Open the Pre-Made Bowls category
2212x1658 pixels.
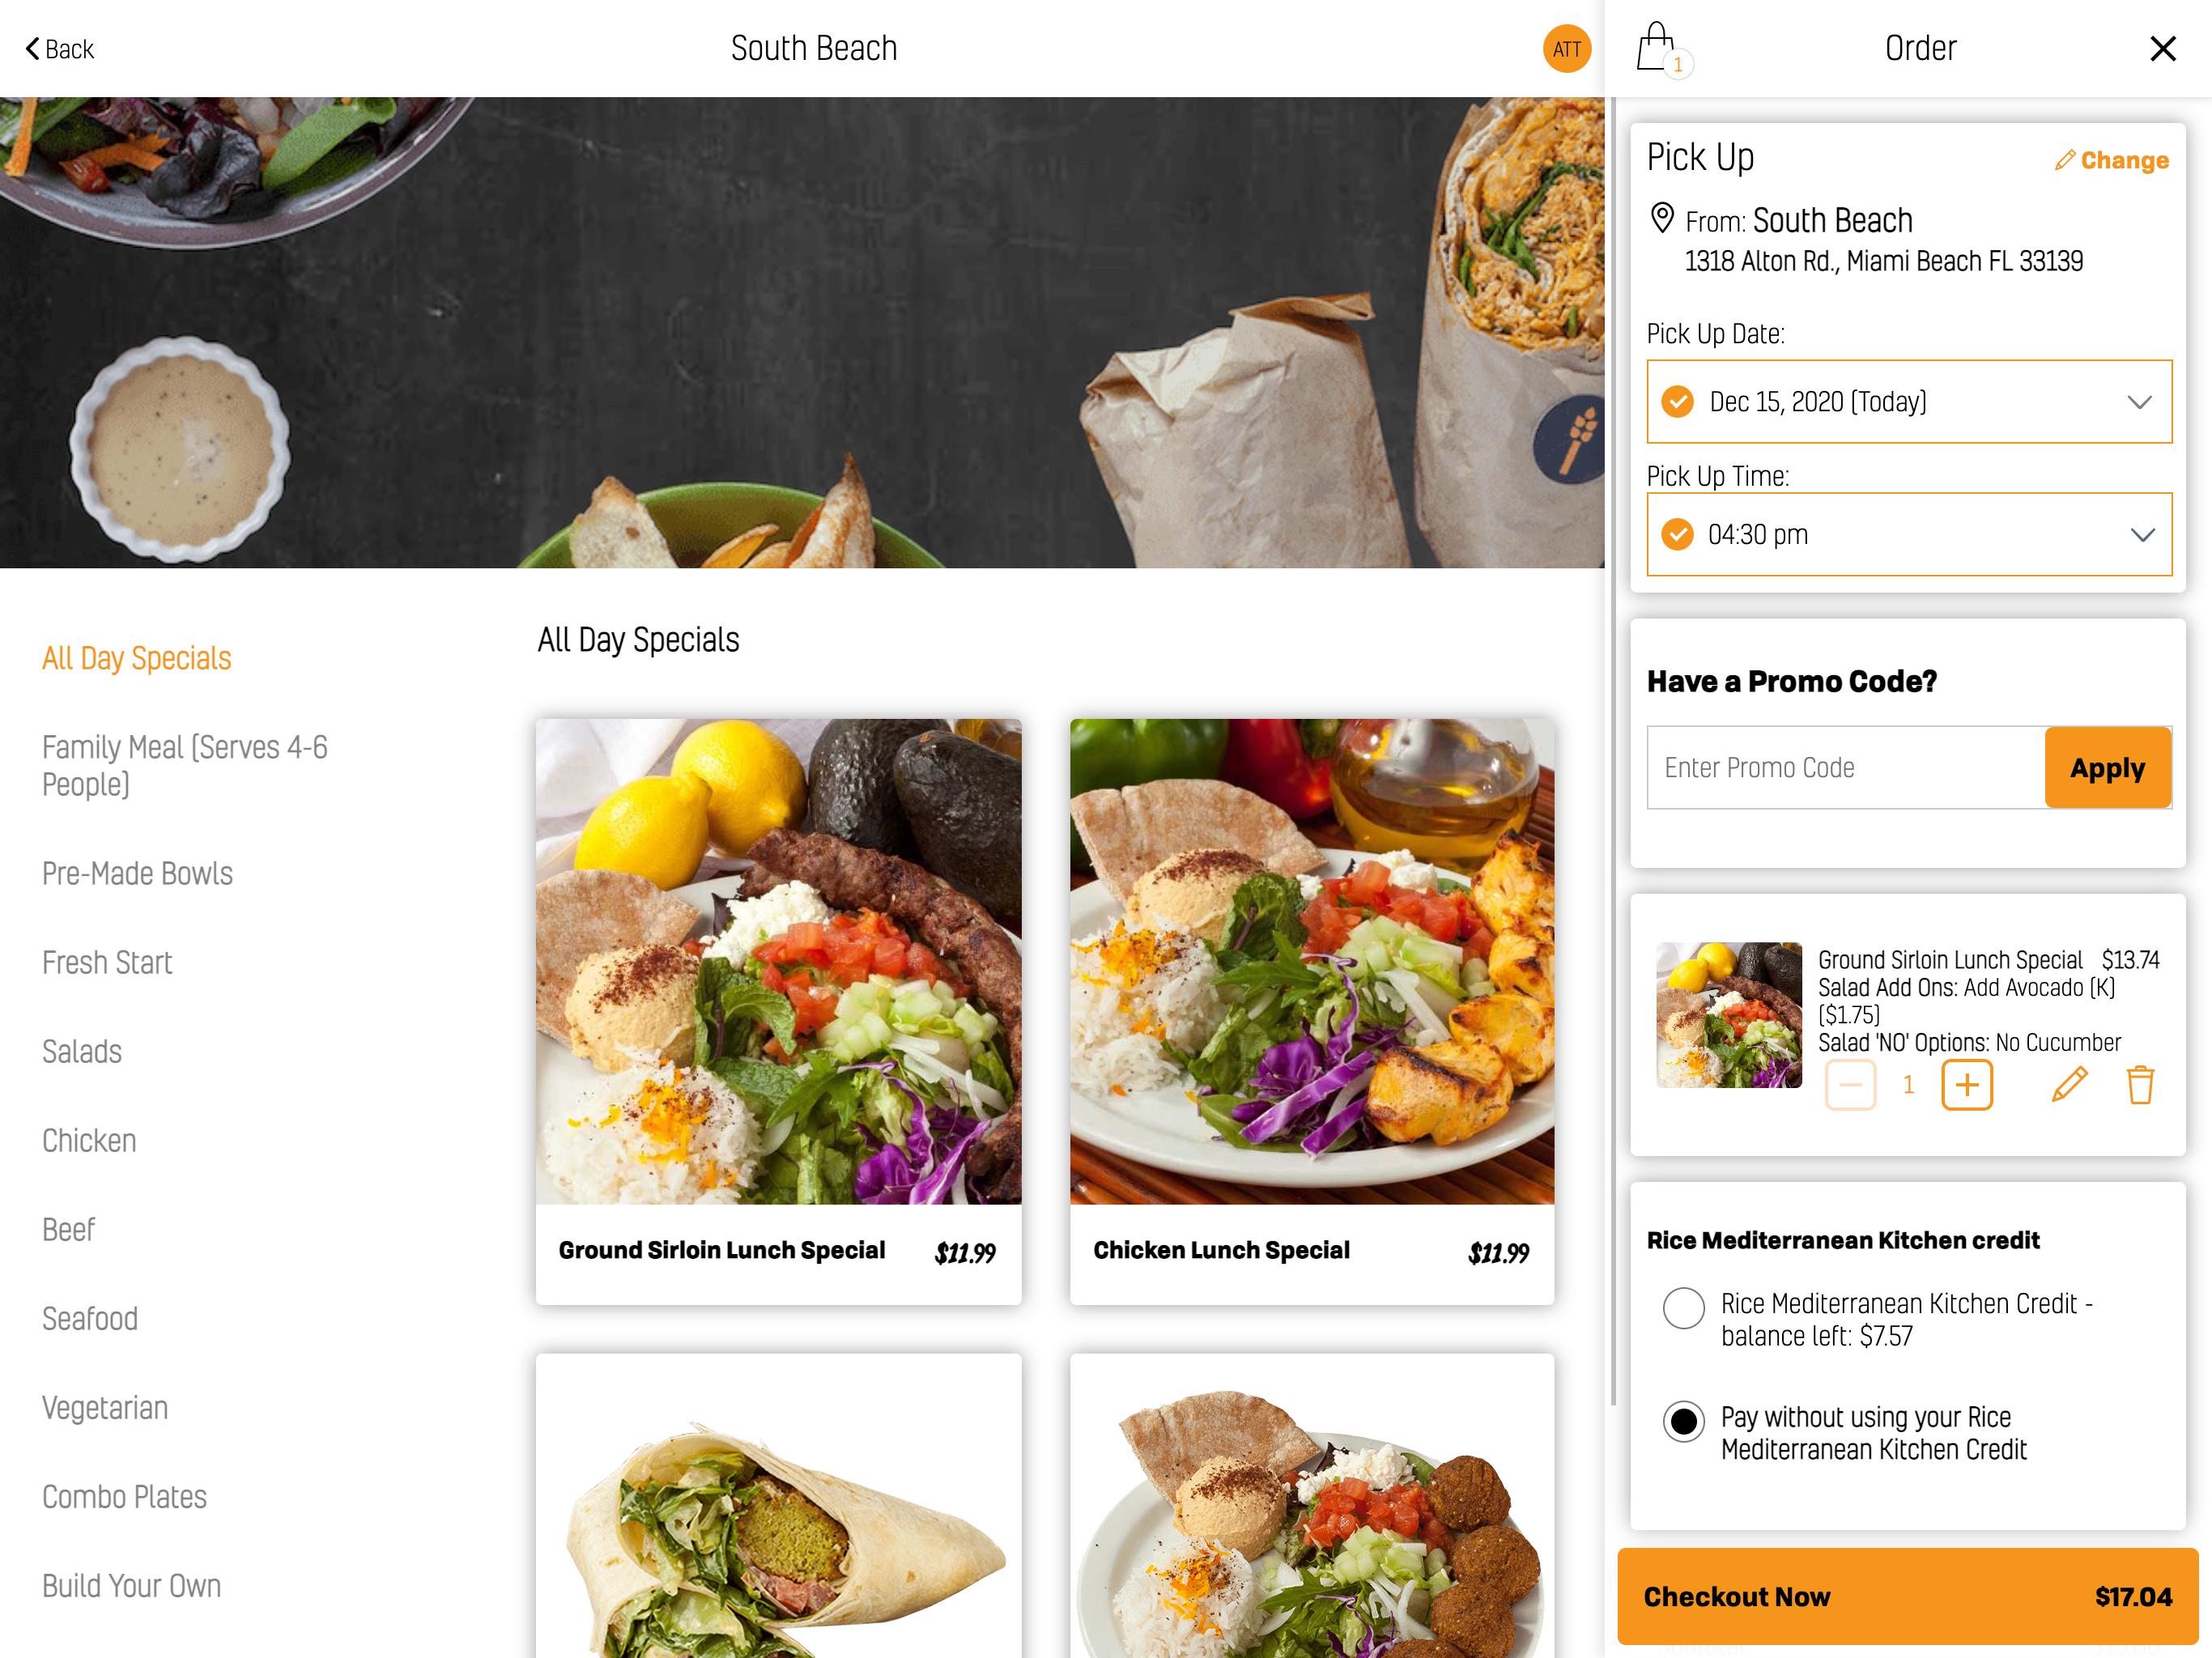tap(137, 873)
